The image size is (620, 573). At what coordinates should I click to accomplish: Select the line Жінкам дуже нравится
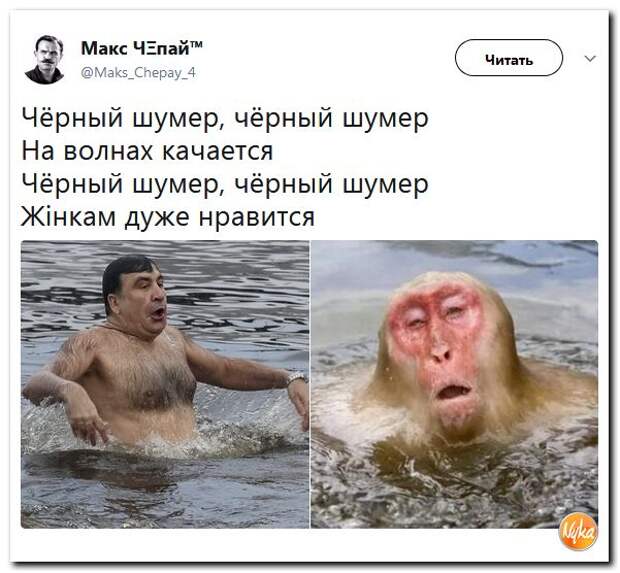point(168,217)
